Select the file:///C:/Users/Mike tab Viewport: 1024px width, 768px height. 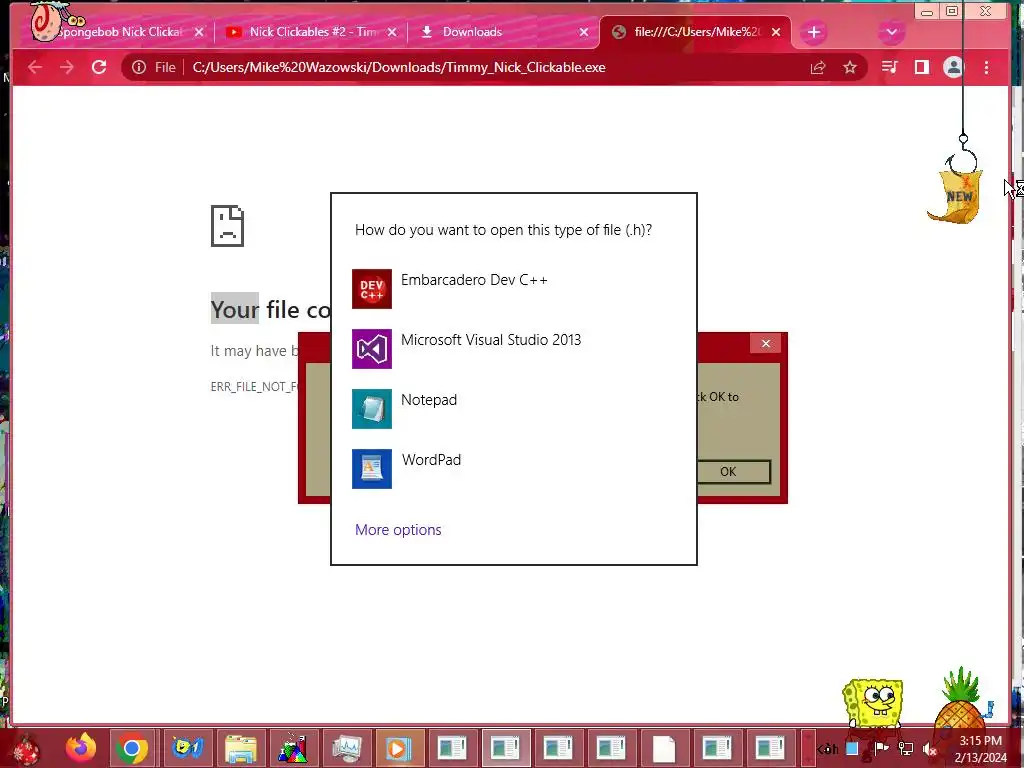click(x=696, y=32)
